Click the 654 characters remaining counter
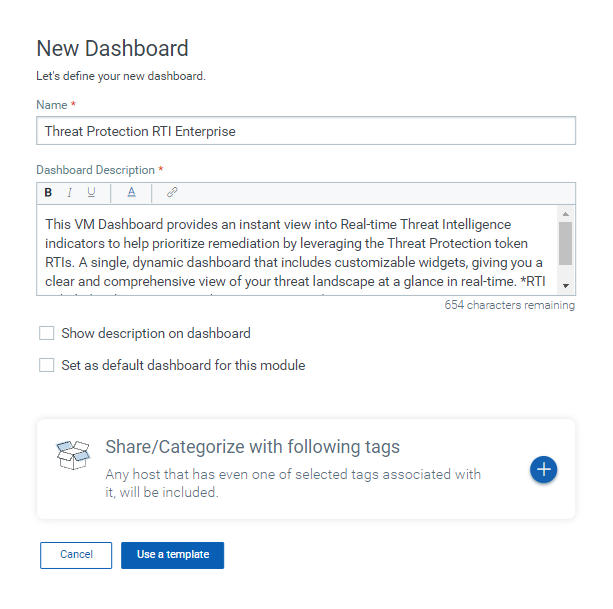 [509, 305]
